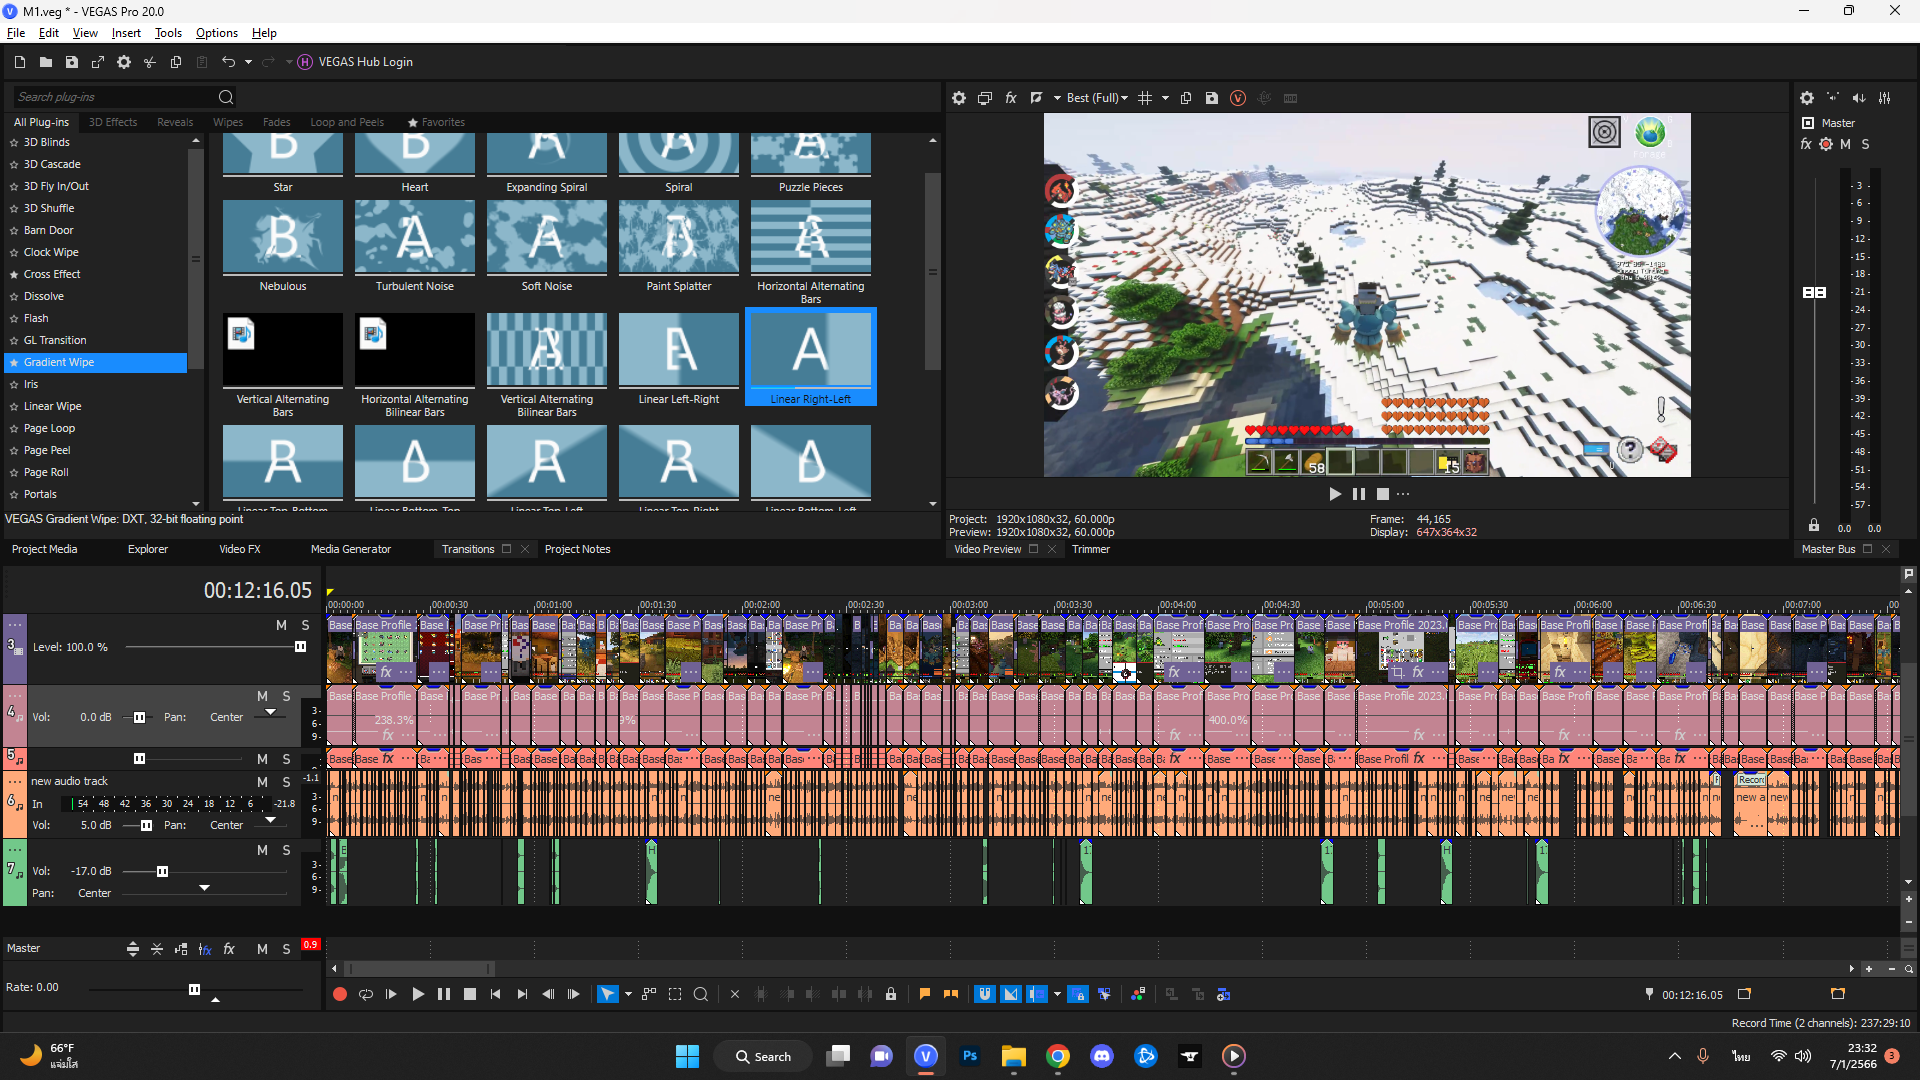The width and height of the screenshot is (1920, 1080).
Task: Show the Wipes plug-in category tab
Action: click(x=228, y=122)
